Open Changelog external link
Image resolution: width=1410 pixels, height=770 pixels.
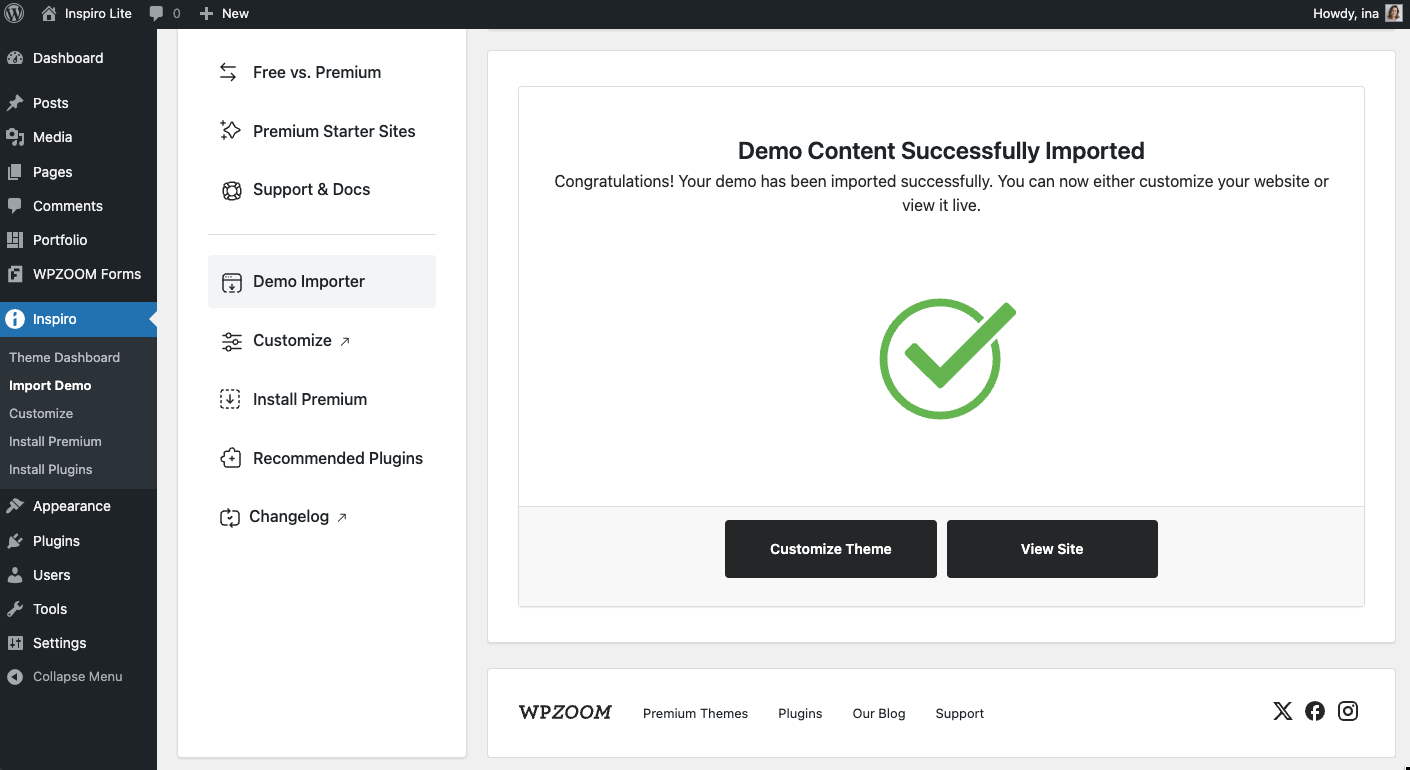(289, 517)
